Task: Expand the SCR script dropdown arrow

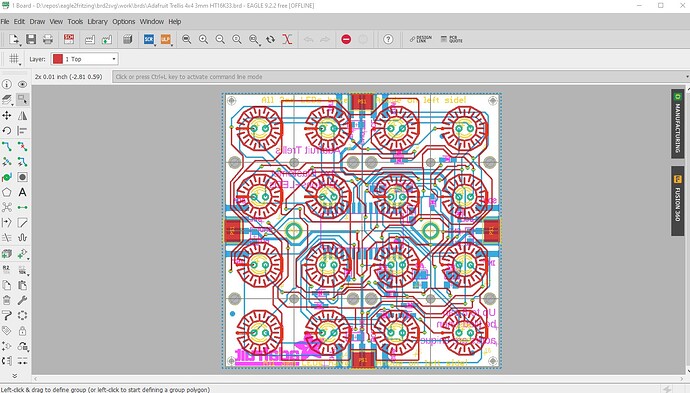Action: [155, 44]
